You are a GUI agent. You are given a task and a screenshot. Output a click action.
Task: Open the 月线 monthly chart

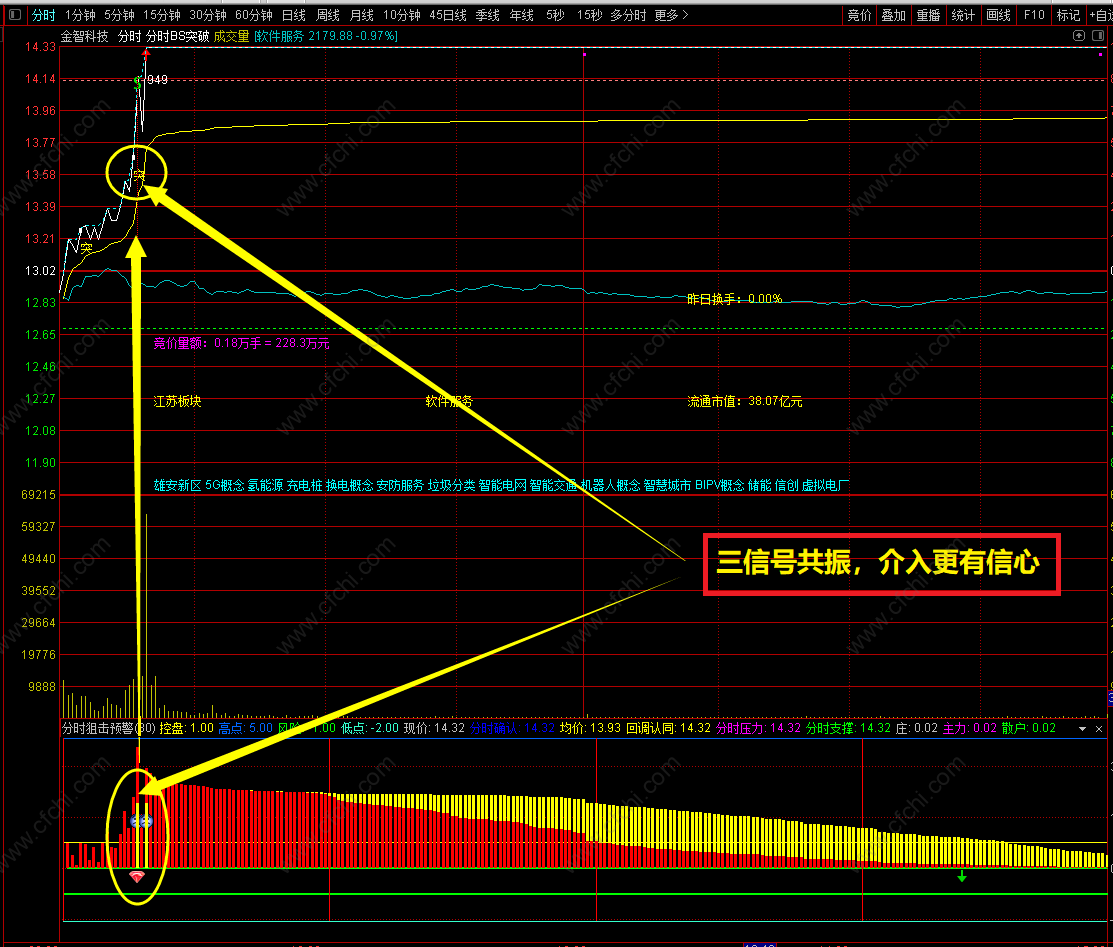click(x=361, y=15)
